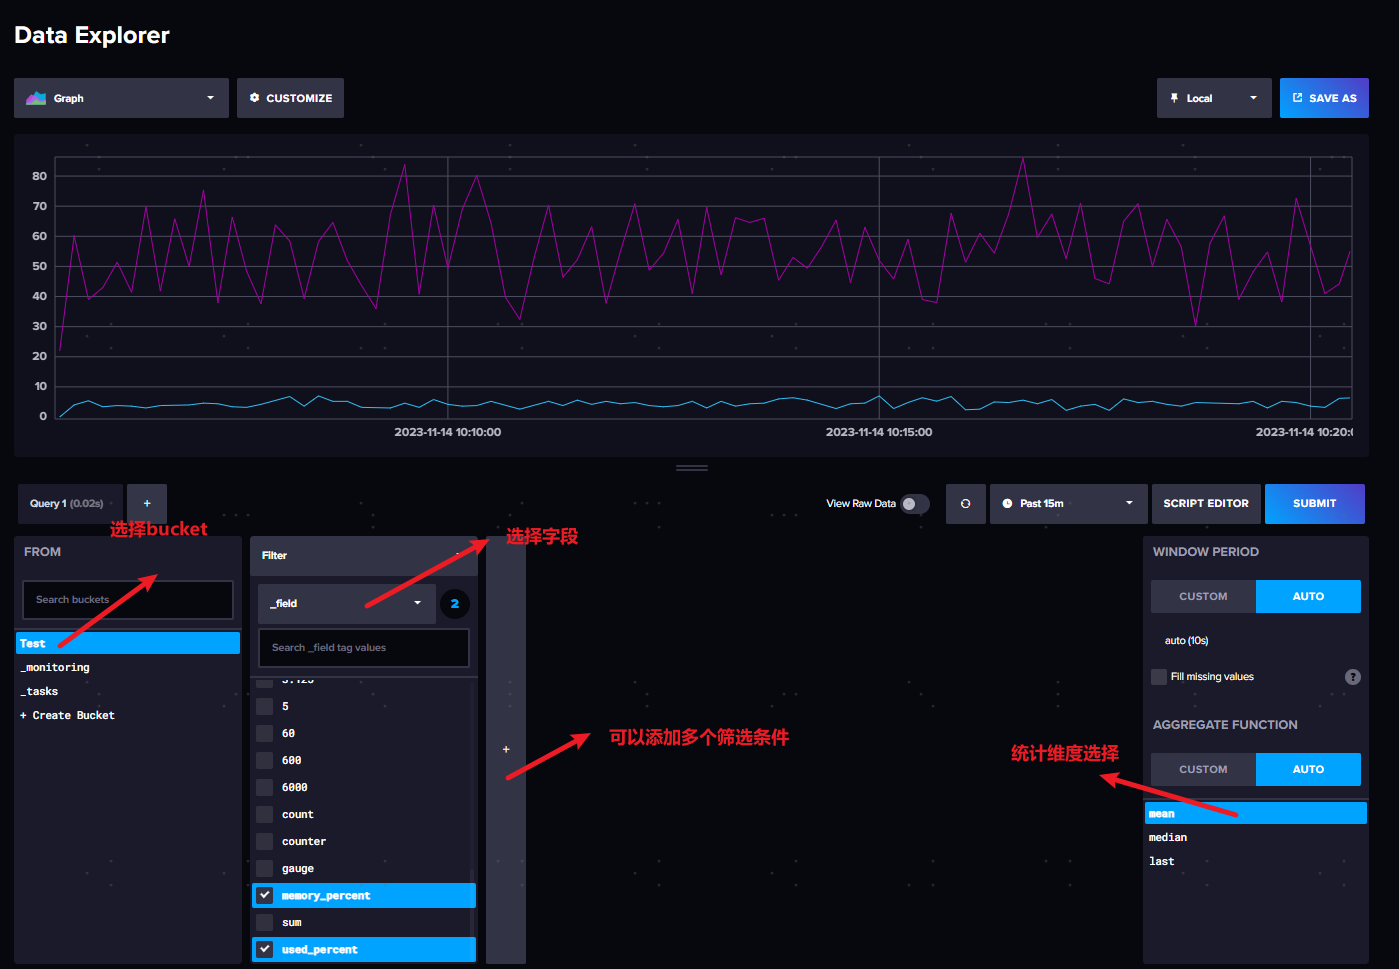
Task: Click the clock icon in the time range selector
Action: click(1007, 503)
